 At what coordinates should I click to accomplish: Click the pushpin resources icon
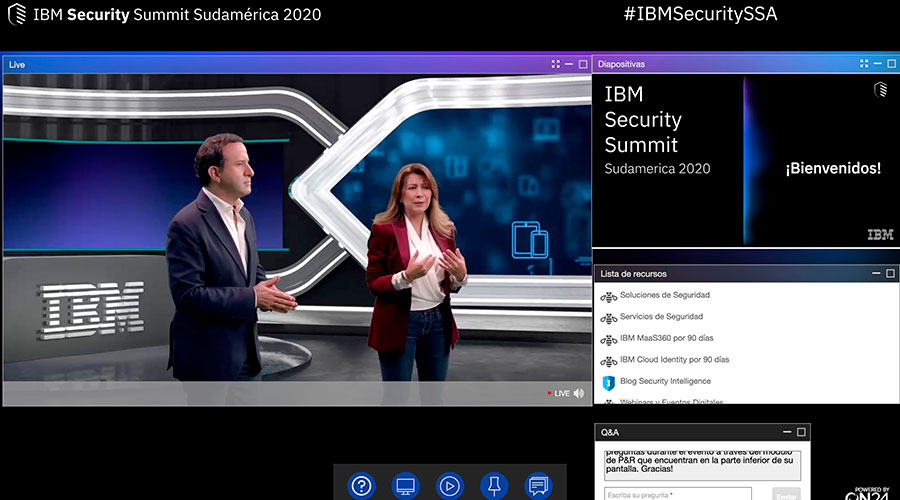494,486
